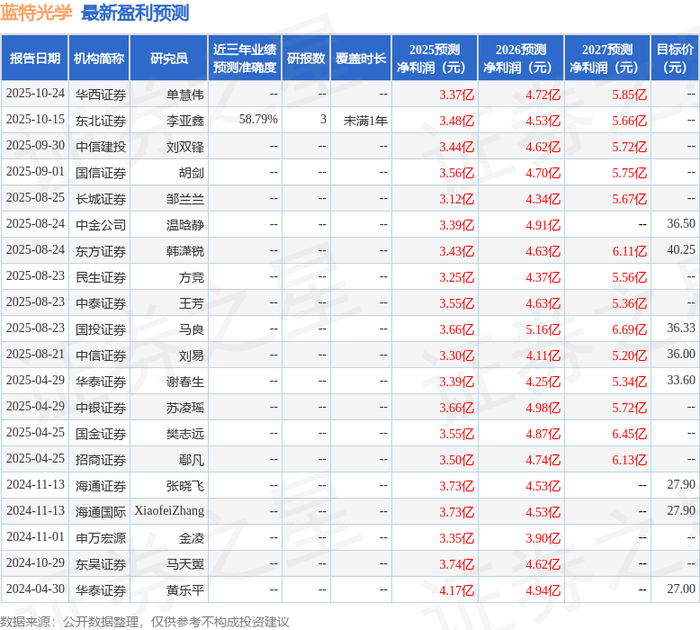This screenshot has width=700, height=630.
Task: Click the 2026预测净利润 column header
Action: [521, 58]
